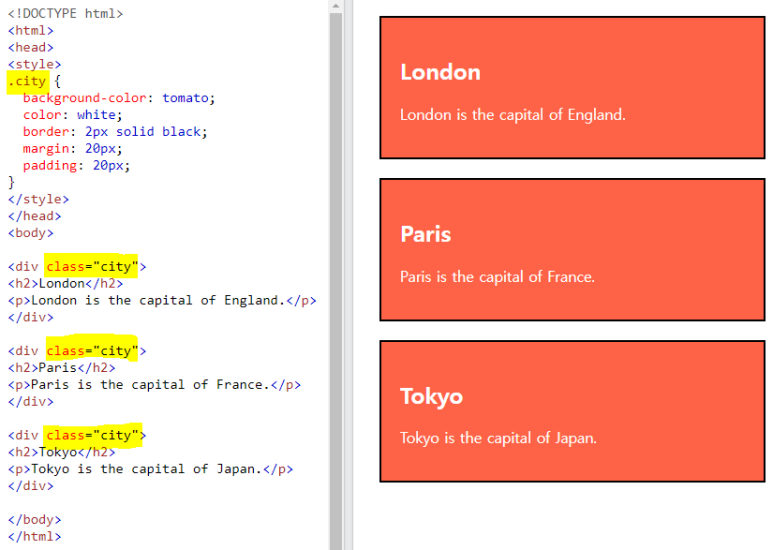Viewport: 773px width, 550px height.
Task: Click the Tokyo heading in the preview
Action: tap(431, 397)
